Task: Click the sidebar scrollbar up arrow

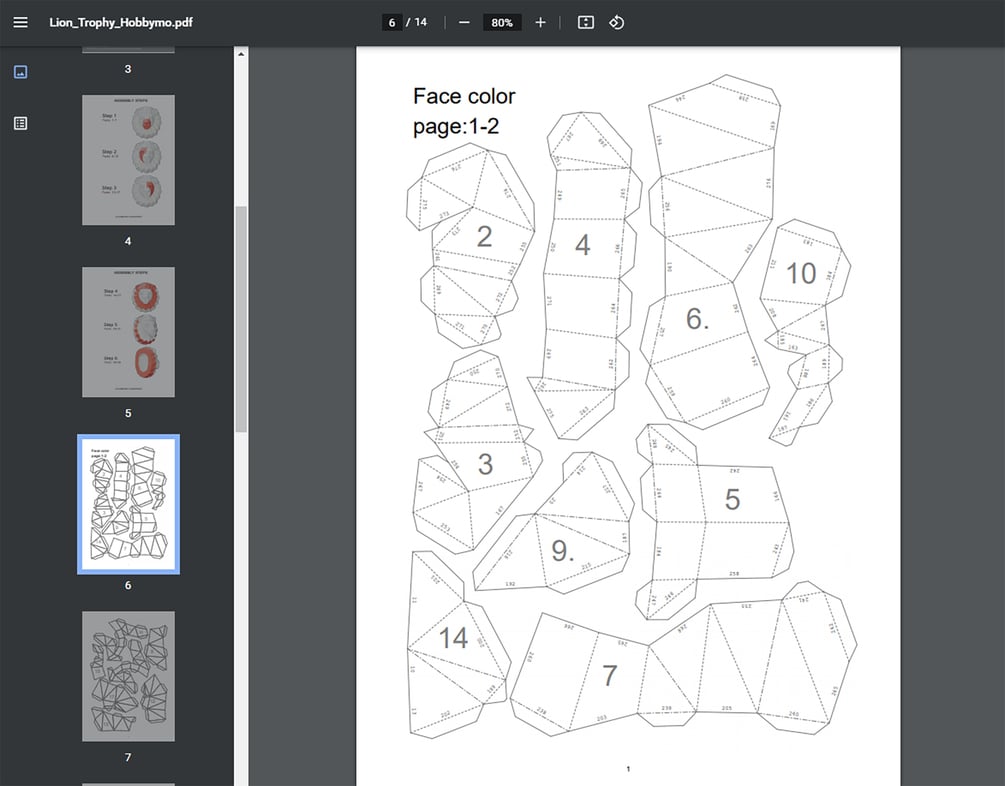Action: coord(241,54)
